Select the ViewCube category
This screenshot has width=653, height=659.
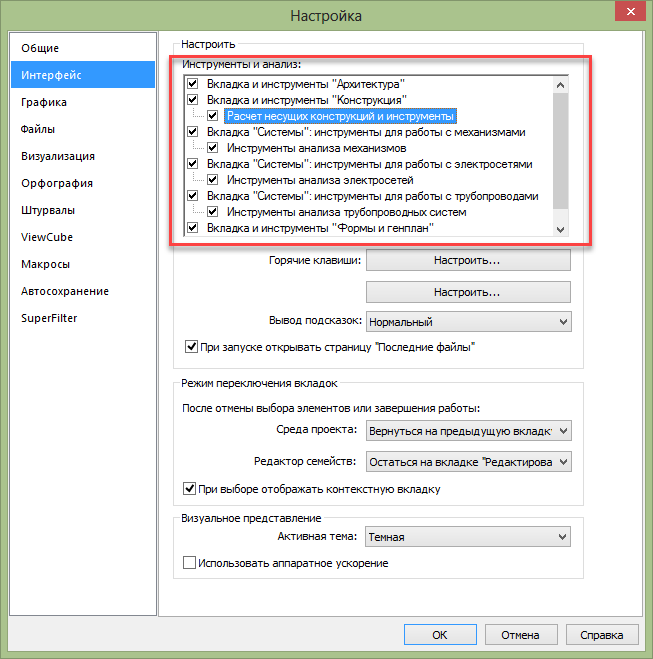(x=83, y=237)
